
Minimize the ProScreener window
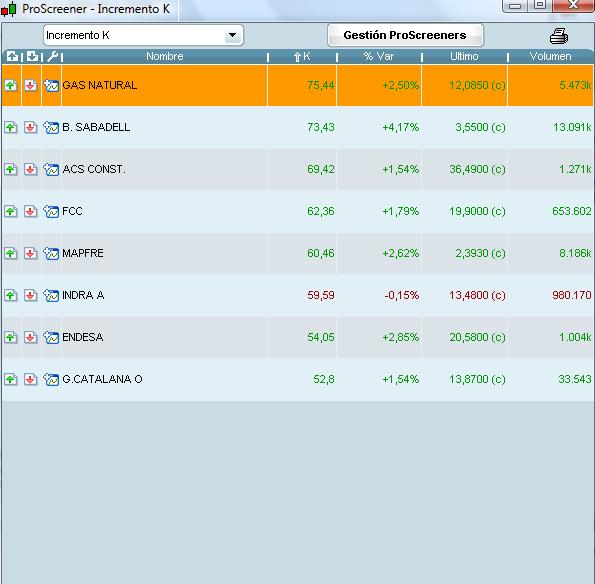coord(515,5)
